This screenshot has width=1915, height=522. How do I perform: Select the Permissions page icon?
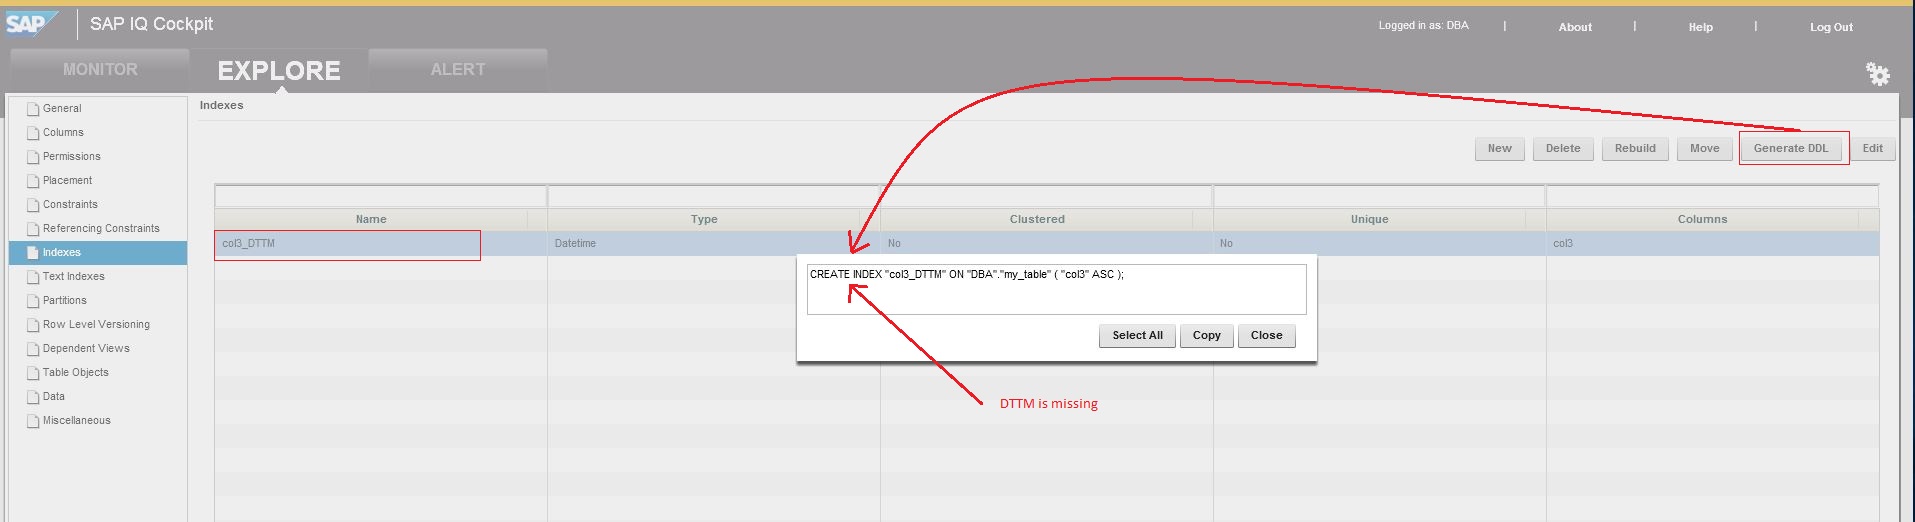click(x=33, y=157)
